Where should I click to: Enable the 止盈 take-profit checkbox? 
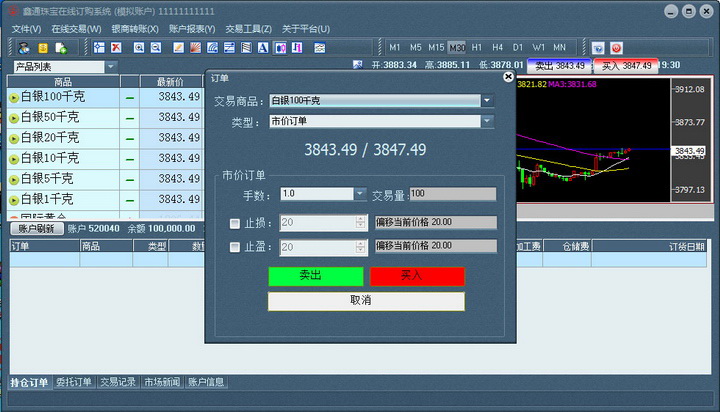235,247
